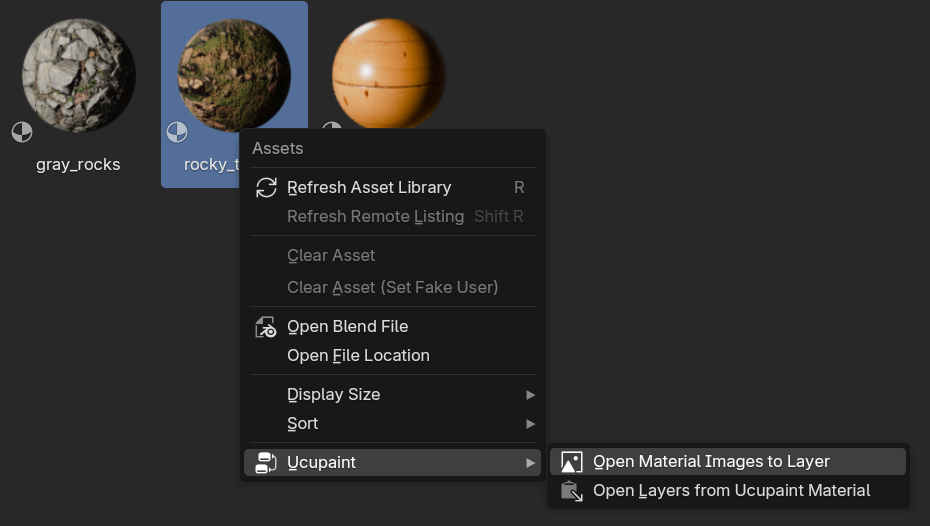Viewport: 930px width, 526px height.
Task: Select the orange wood material sphere
Action: 388,73
